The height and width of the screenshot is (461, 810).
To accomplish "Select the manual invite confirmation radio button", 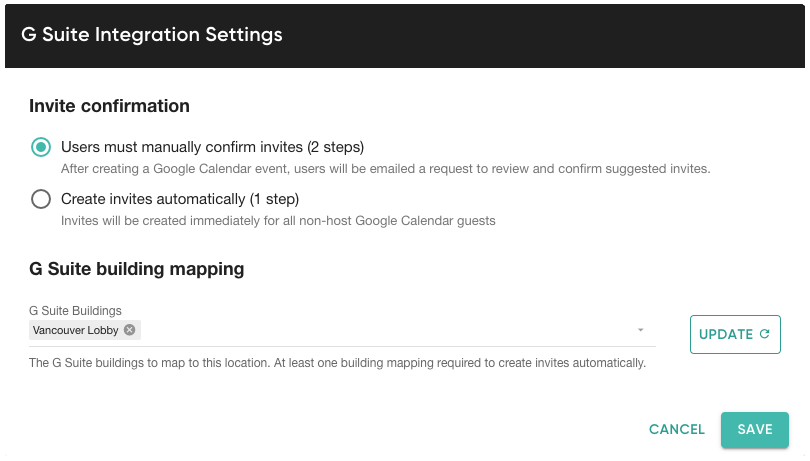I will 41,147.
